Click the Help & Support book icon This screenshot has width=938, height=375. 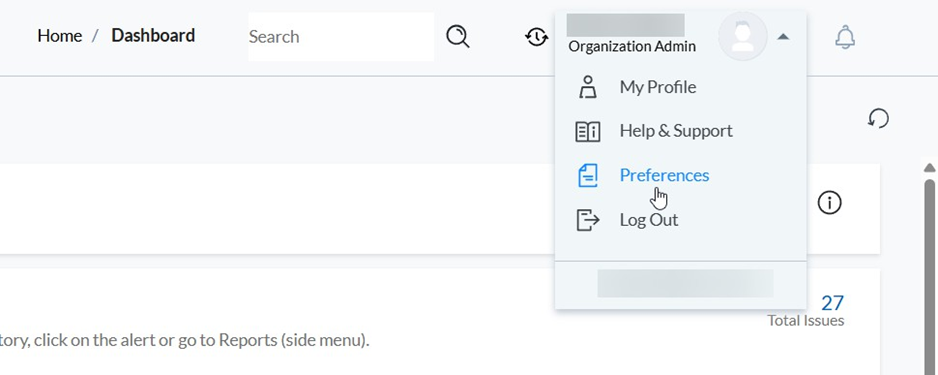coord(587,132)
